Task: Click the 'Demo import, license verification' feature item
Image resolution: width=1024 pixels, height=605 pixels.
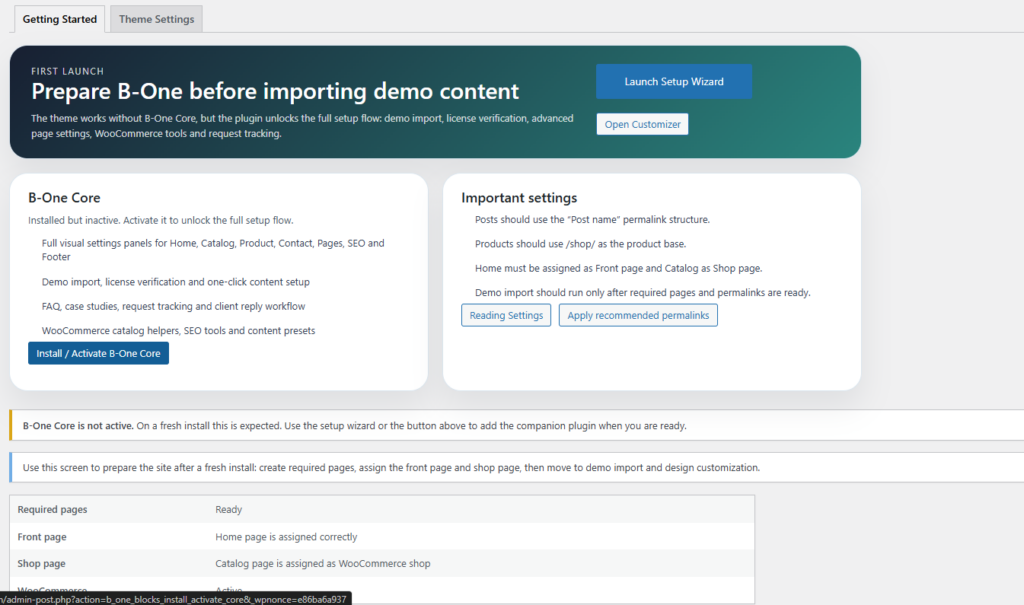Action: coord(176,282)
